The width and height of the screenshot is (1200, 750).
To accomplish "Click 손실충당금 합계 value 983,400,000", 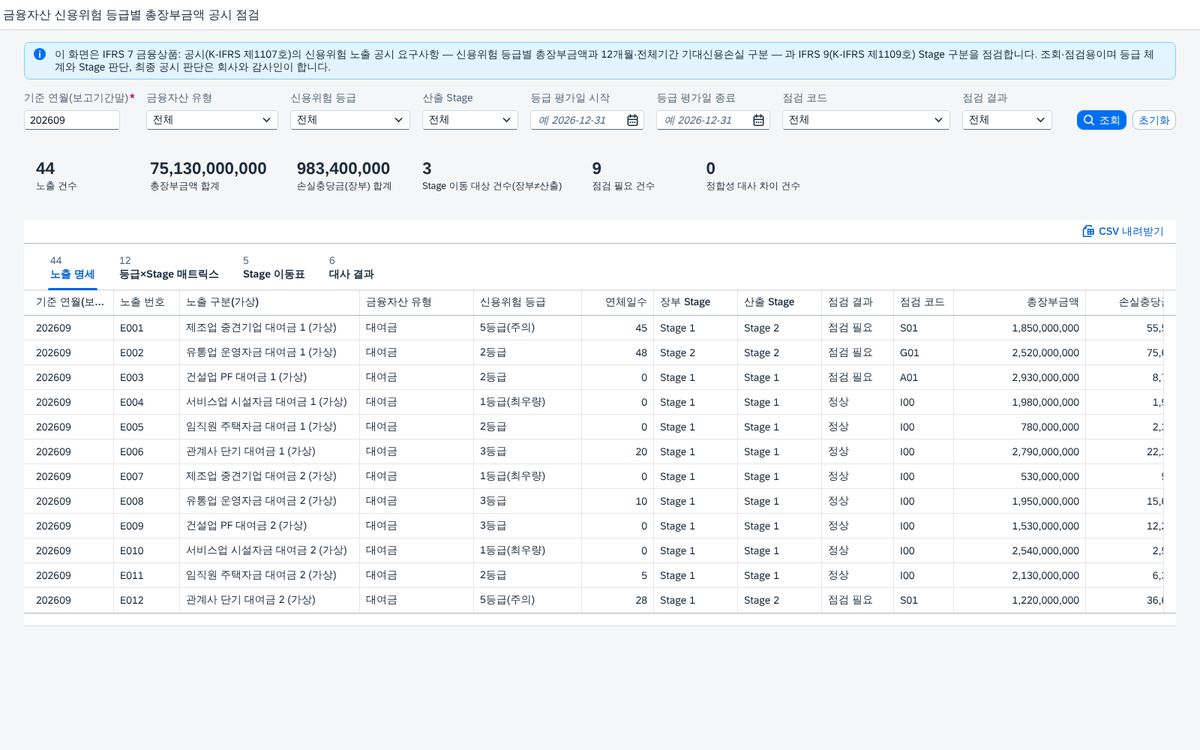I will coord(343,169).
